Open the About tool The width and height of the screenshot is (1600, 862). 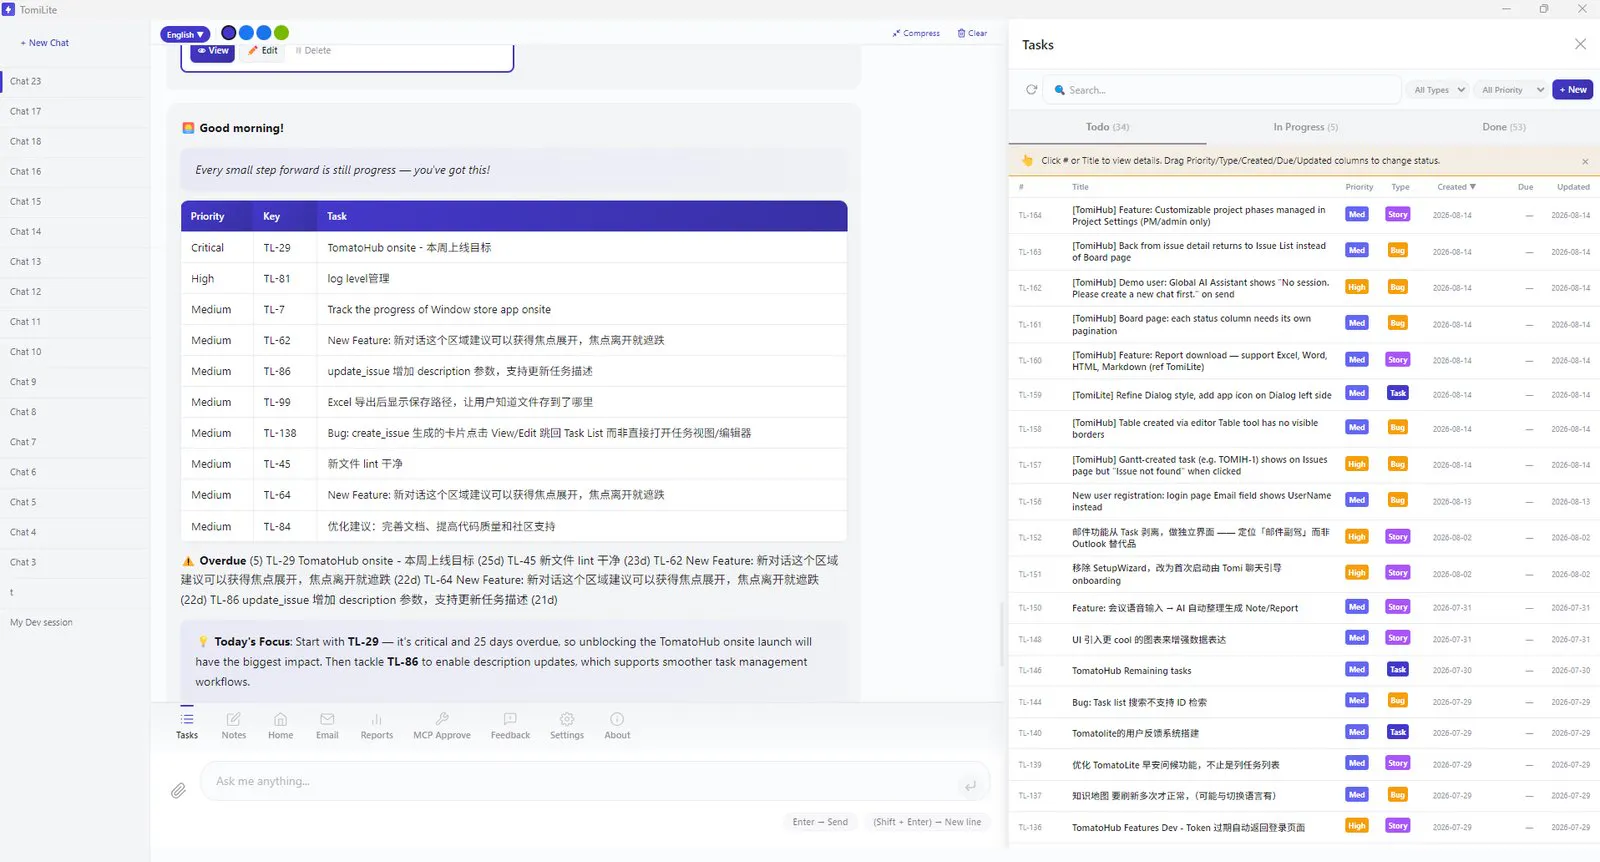617,726
